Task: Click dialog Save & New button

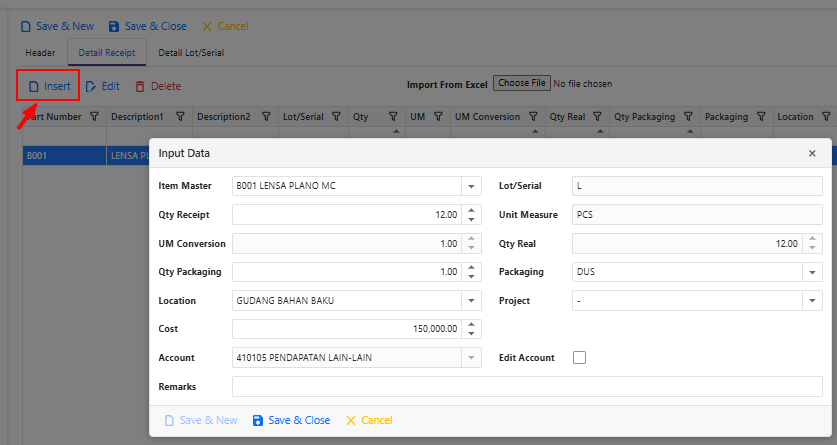Action: [201, 420]
